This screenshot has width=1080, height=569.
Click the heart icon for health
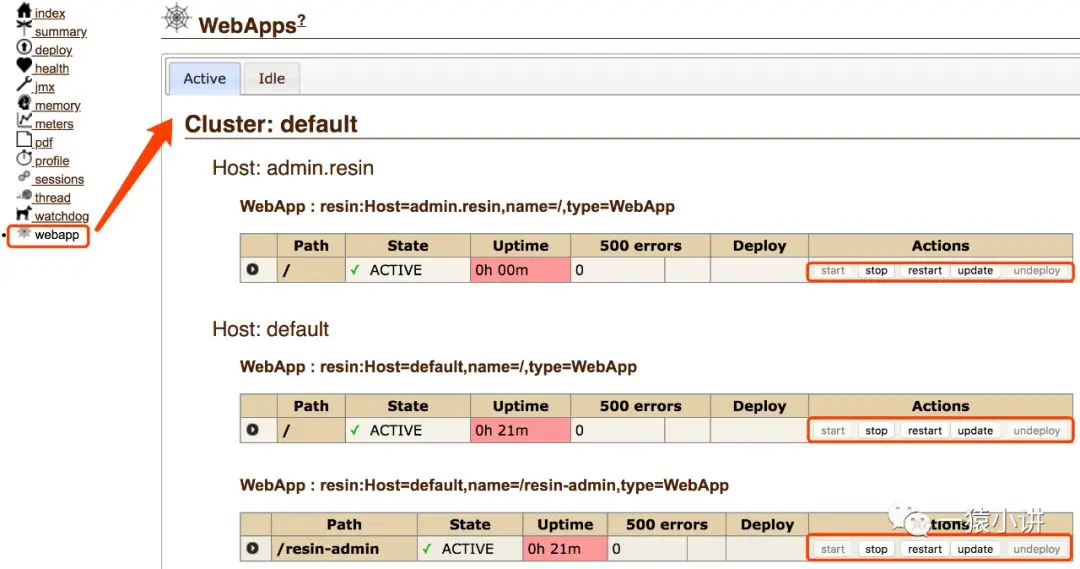[x=24, y=65]
